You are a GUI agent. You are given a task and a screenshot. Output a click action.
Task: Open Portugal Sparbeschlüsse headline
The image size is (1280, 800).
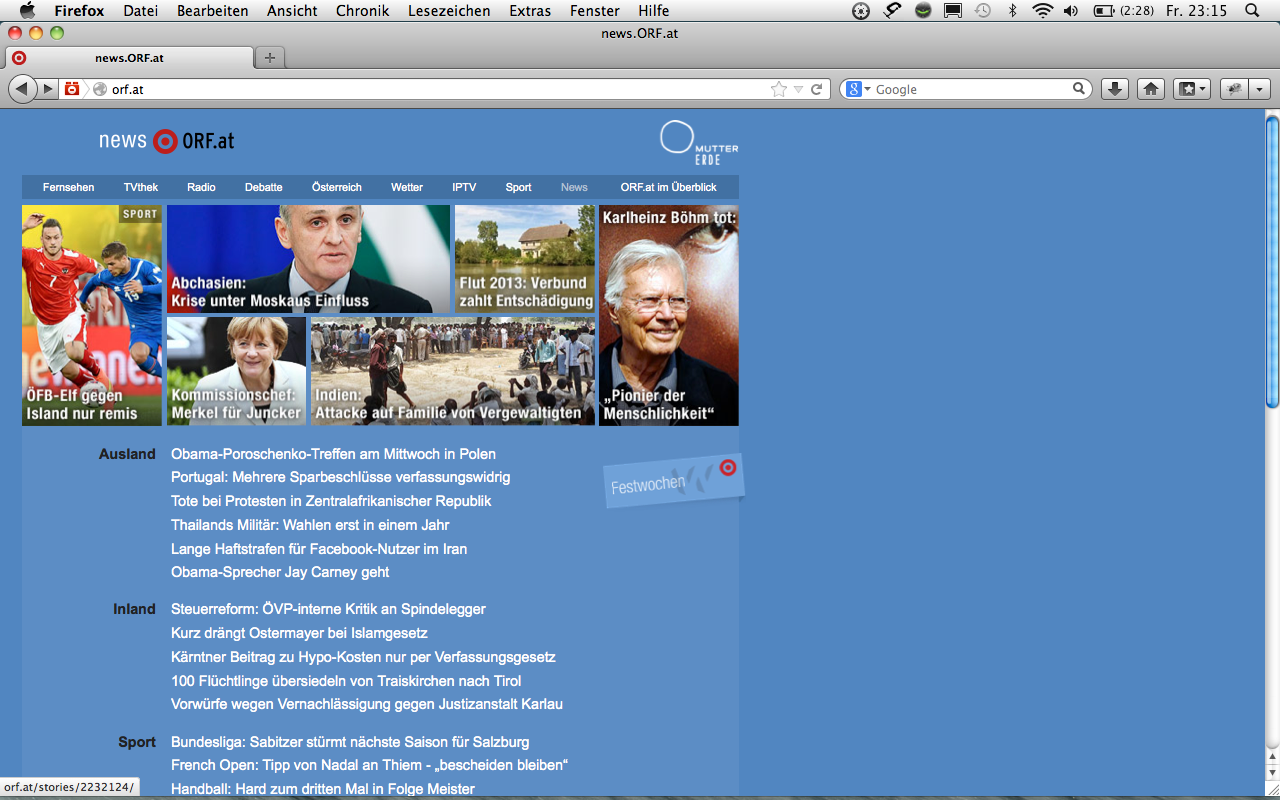tap(341, 477)
